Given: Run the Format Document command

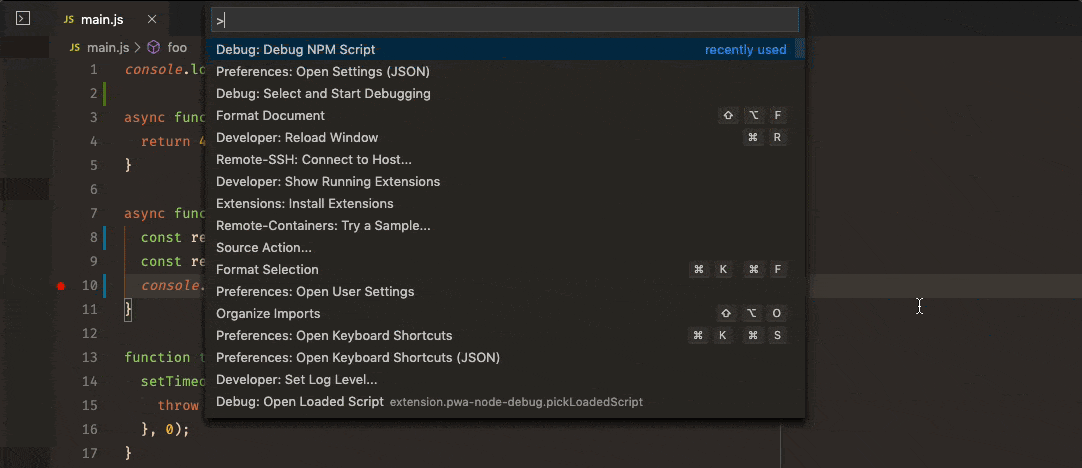Looking at the screenshot, I should 270,116.
